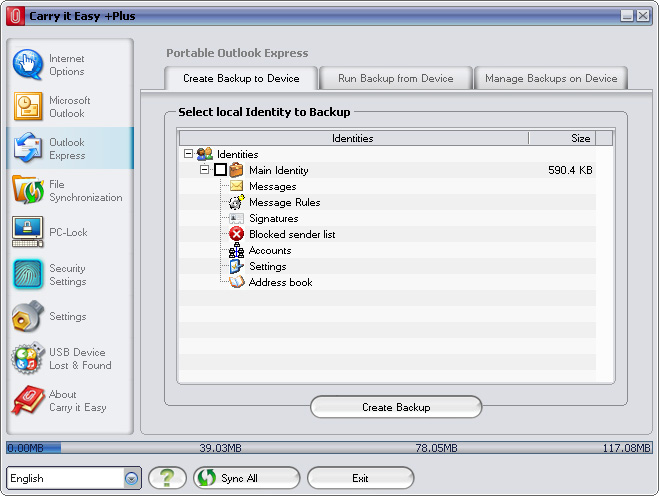This screenshot has height=496, width=659.
Task: Click the Exit button
Action: pyautogui.click(x=361, y=478)
